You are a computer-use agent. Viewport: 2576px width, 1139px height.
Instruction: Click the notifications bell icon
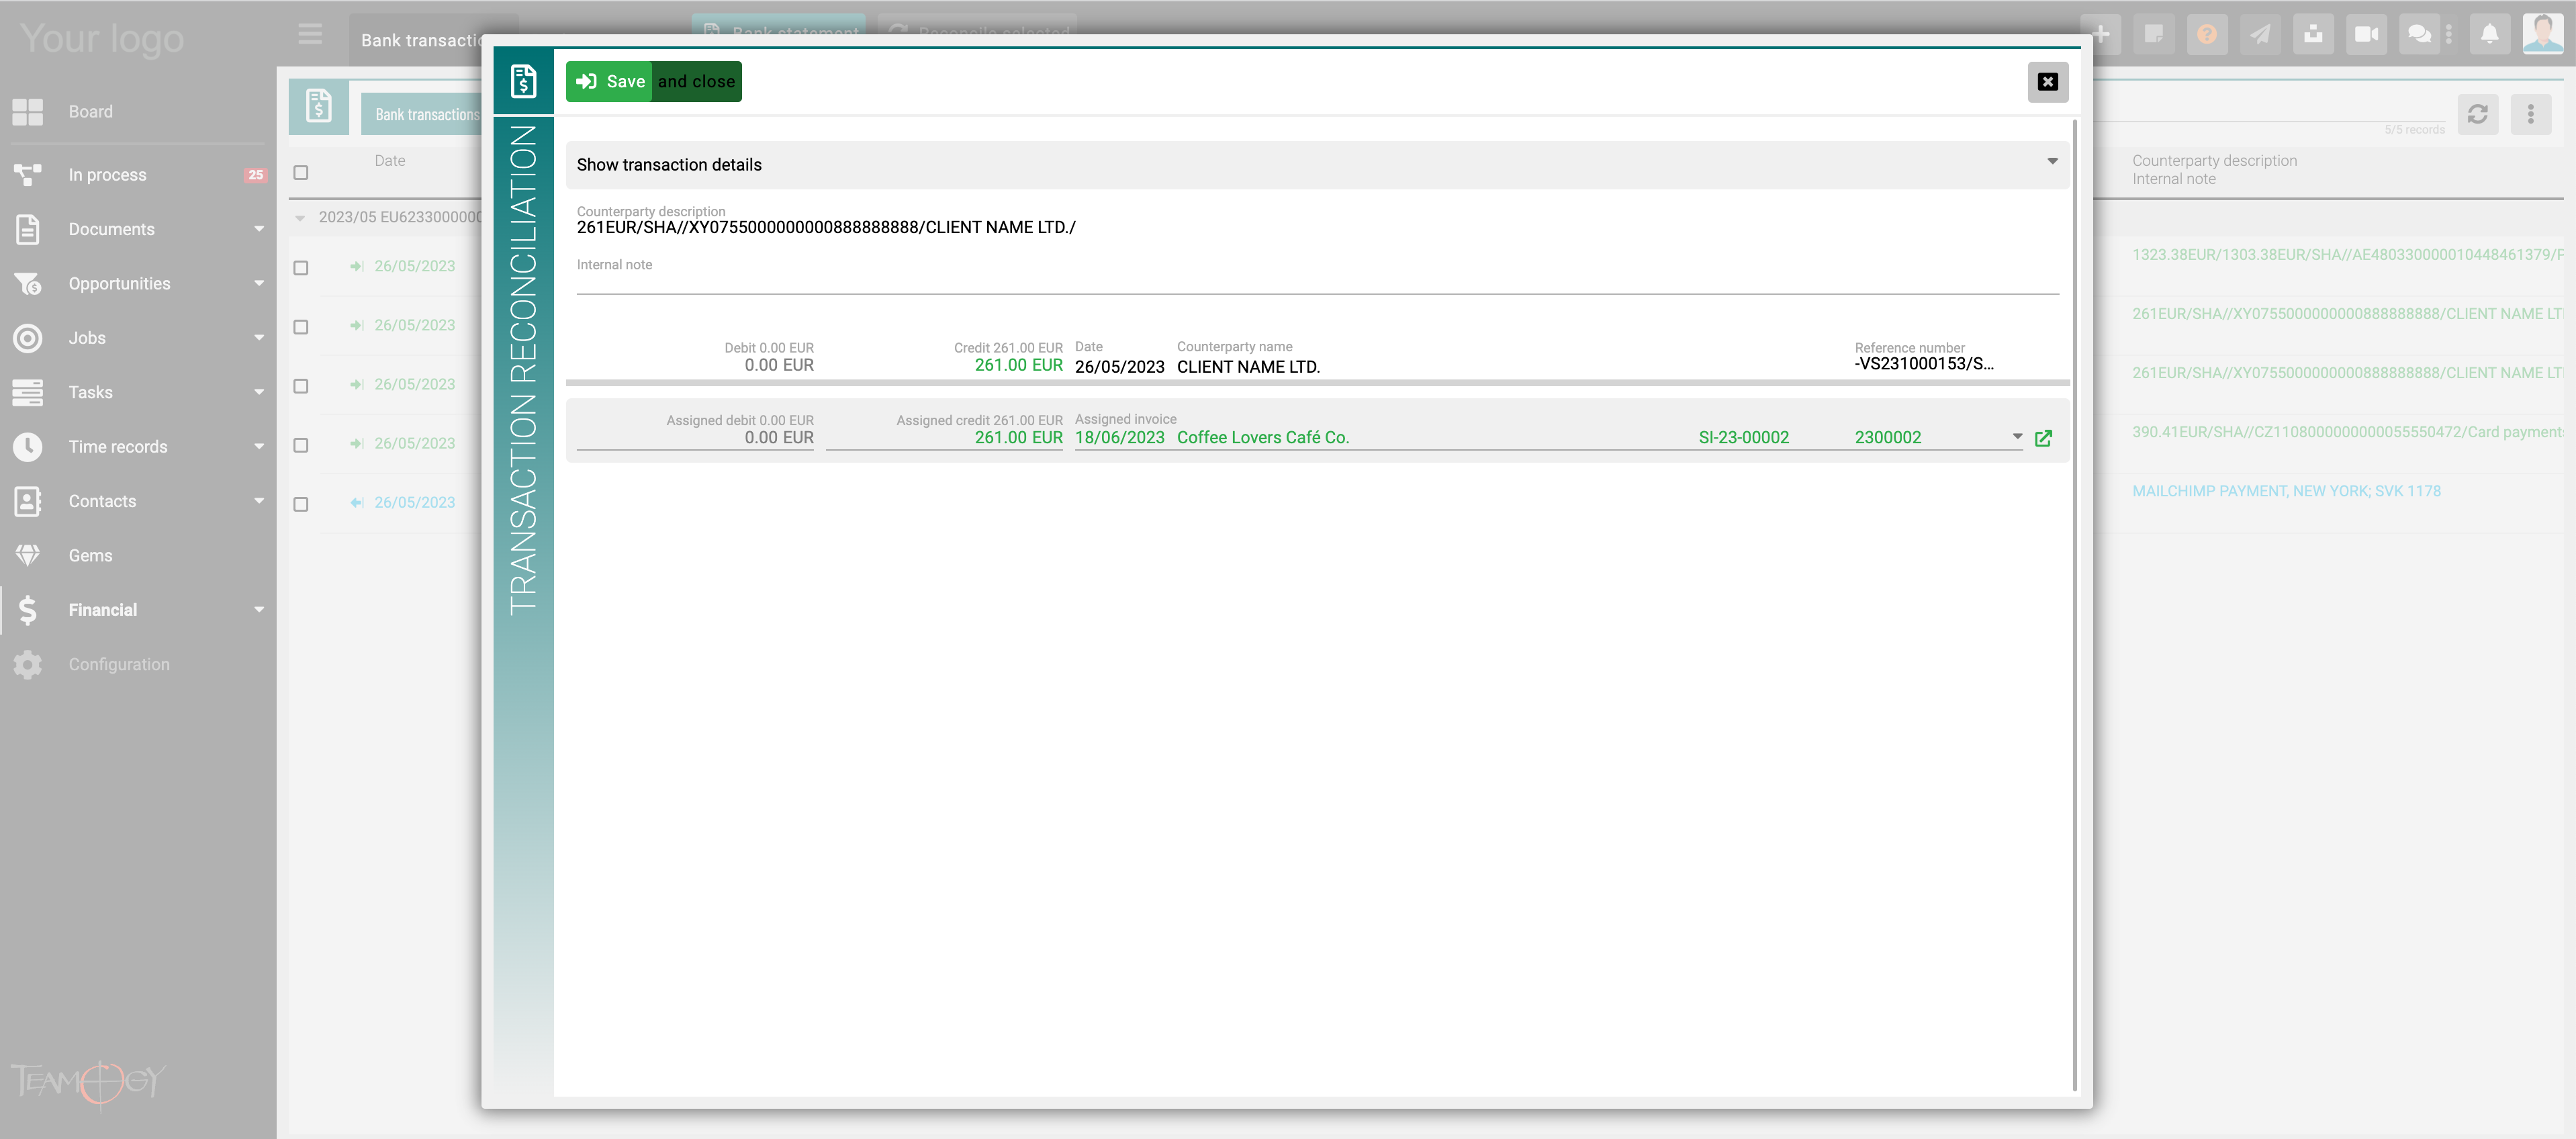2490,34
